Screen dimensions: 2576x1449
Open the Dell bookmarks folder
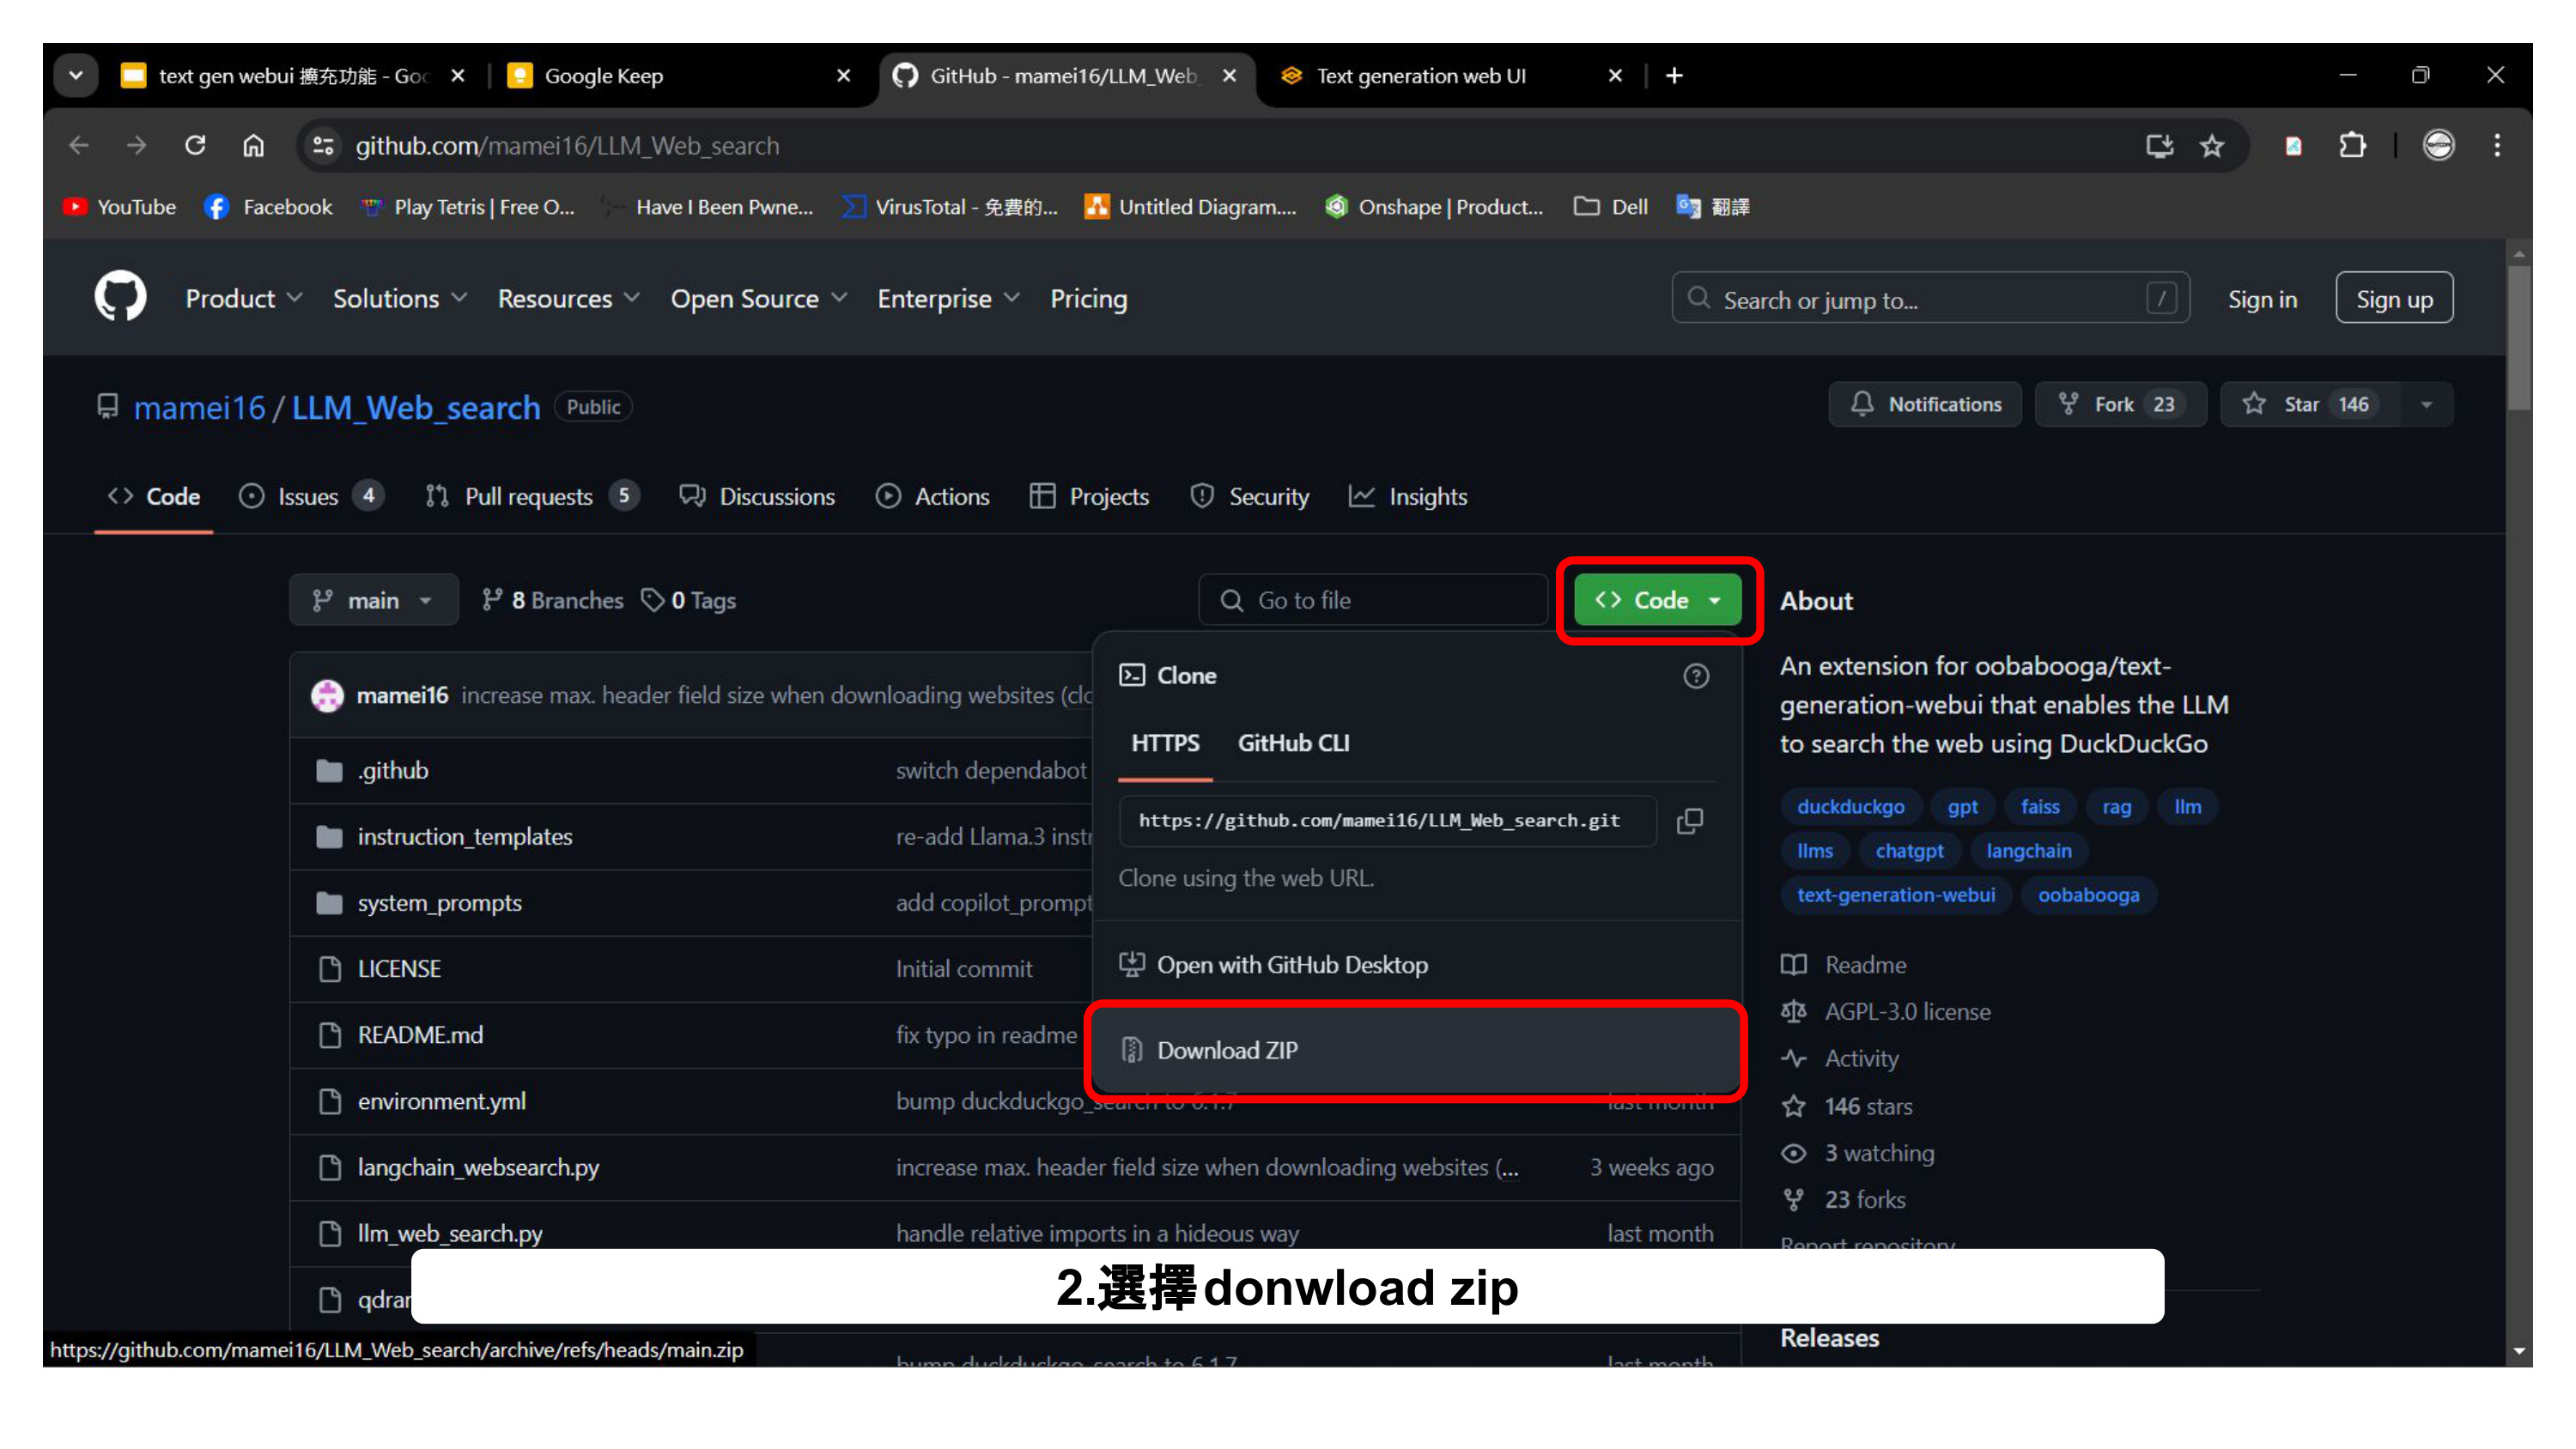pyautogui.click(x=1611, y=207)
